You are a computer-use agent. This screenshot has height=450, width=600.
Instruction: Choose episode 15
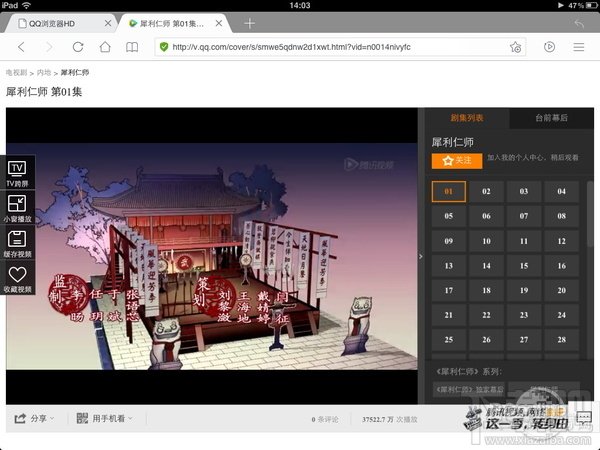(524, 266)
